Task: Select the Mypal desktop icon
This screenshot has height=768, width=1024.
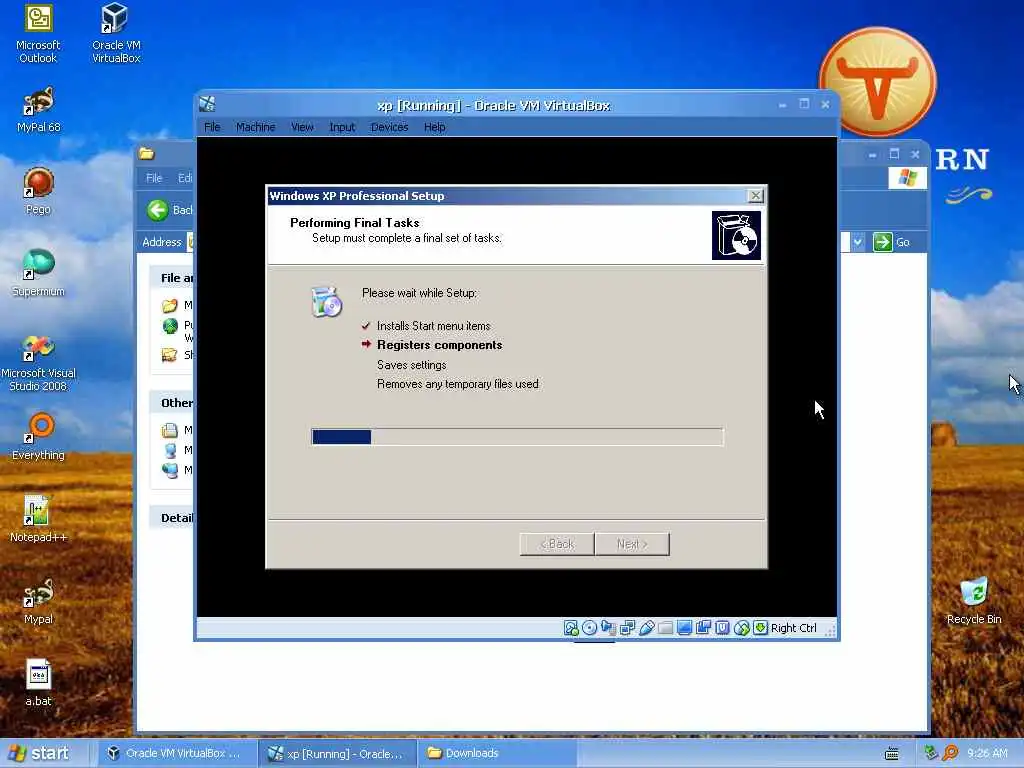Action: pyautogui.click(x=38, y=601)
